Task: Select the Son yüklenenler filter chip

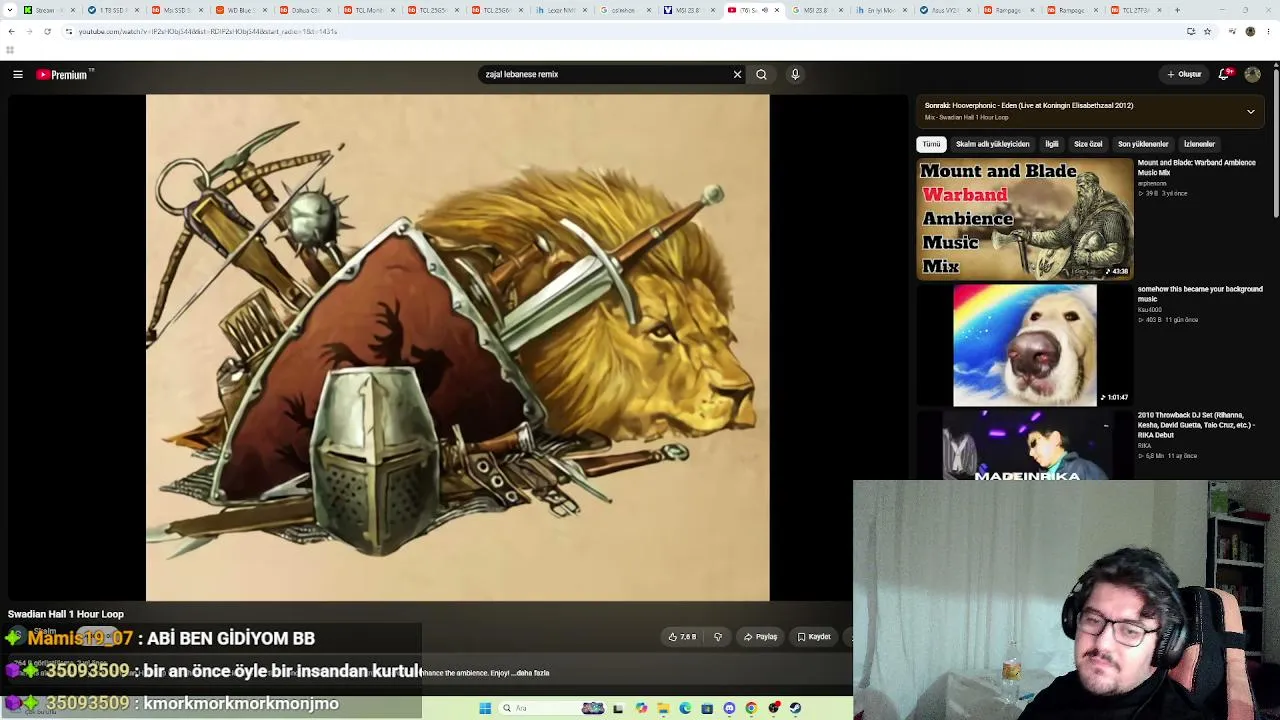Action: pos(1143,144)
